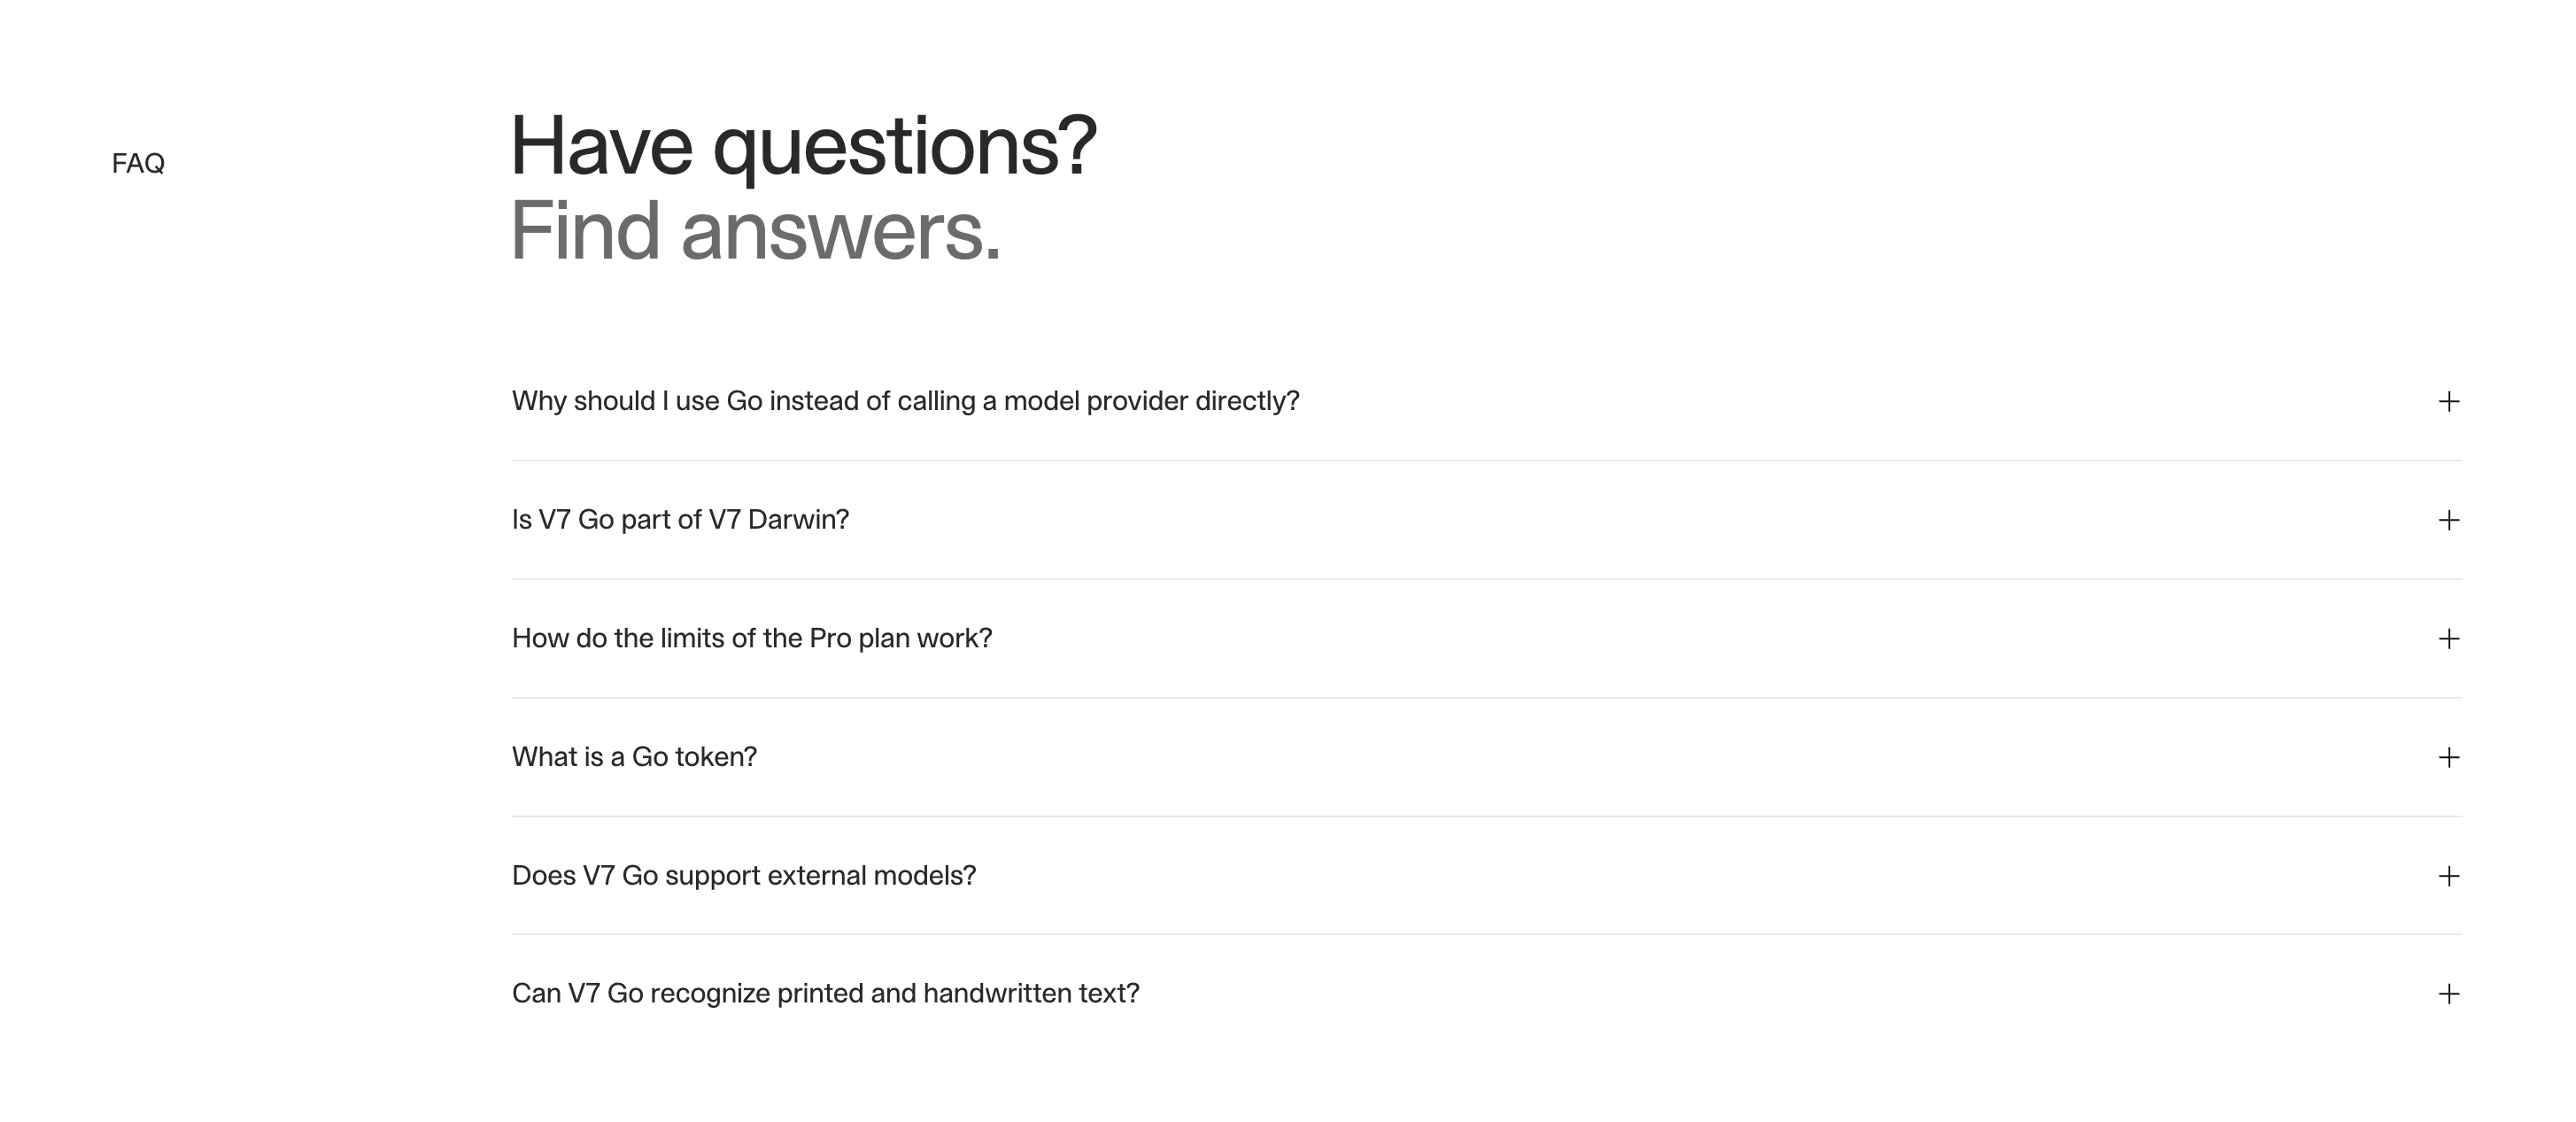Click the plus icon beside the V7 Darwin question
Screen dimensions: 2576x1122
(x=2448, y=520)
